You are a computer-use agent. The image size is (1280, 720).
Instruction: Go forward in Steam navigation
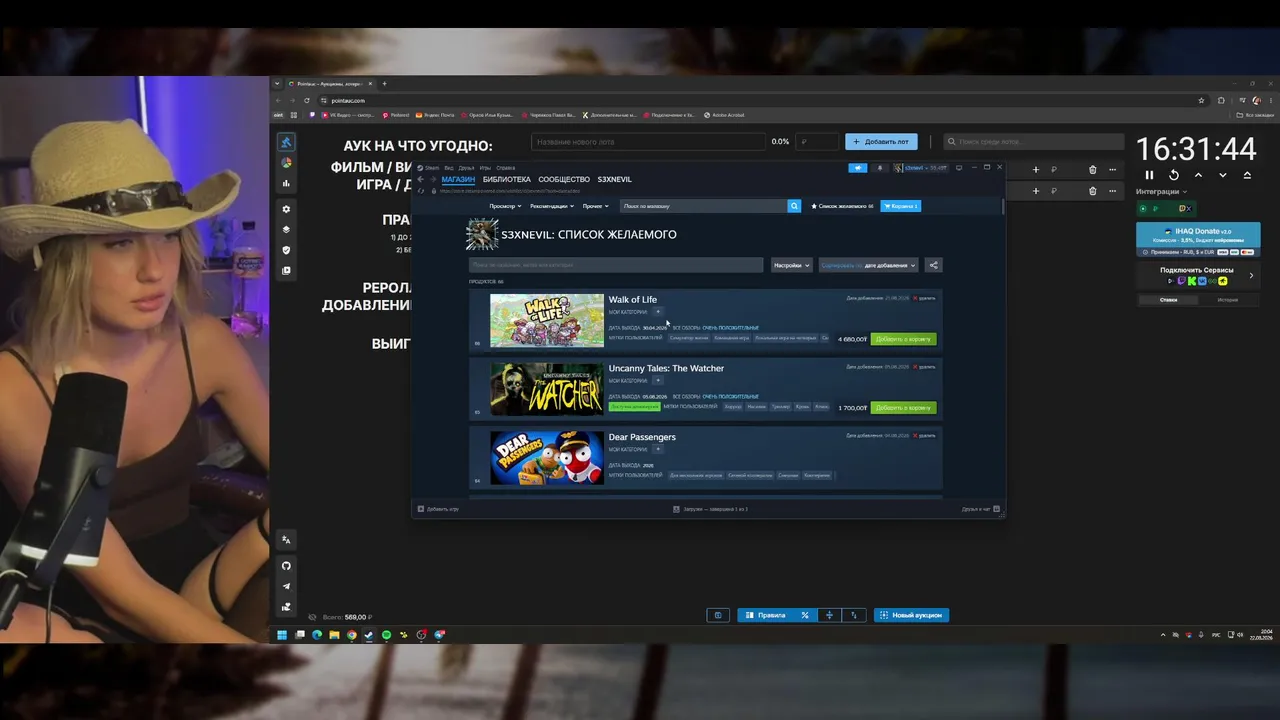point(433,180)
